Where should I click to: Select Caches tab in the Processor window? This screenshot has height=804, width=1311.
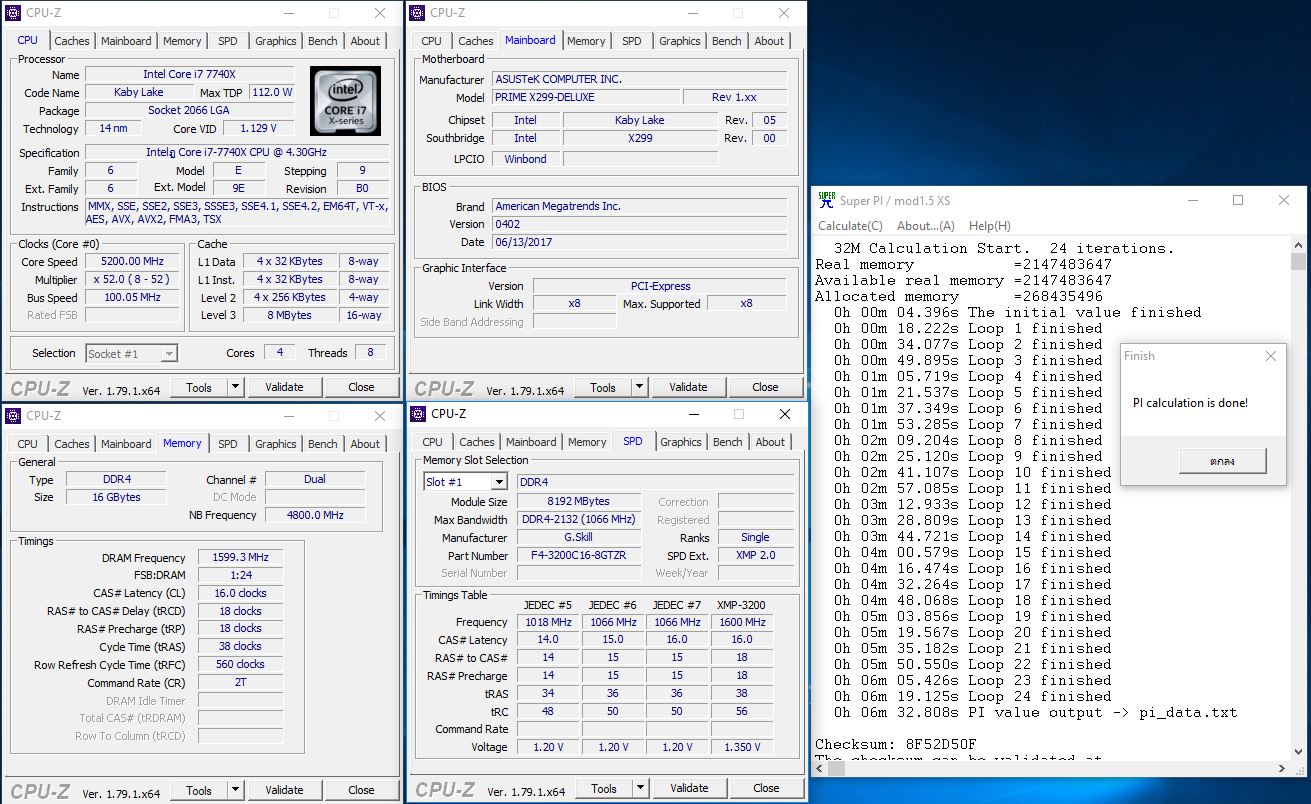71,41
